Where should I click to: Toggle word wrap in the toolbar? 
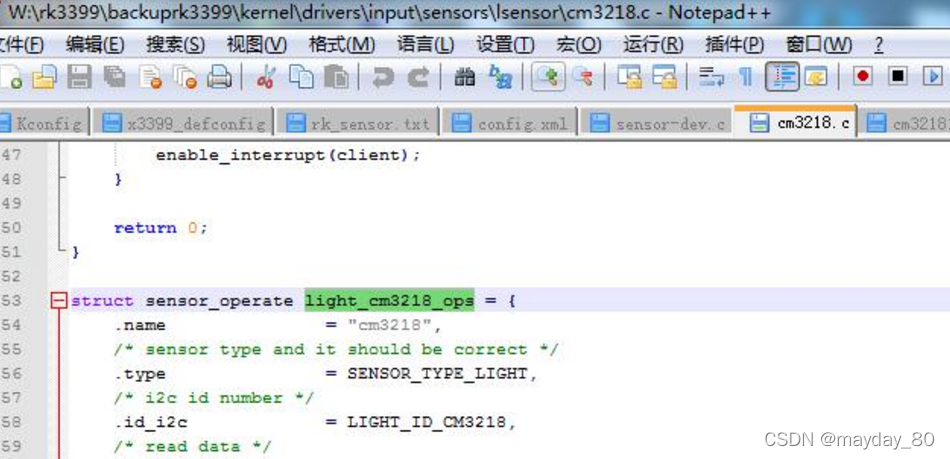pyautogui.click(x=711, y=78)
